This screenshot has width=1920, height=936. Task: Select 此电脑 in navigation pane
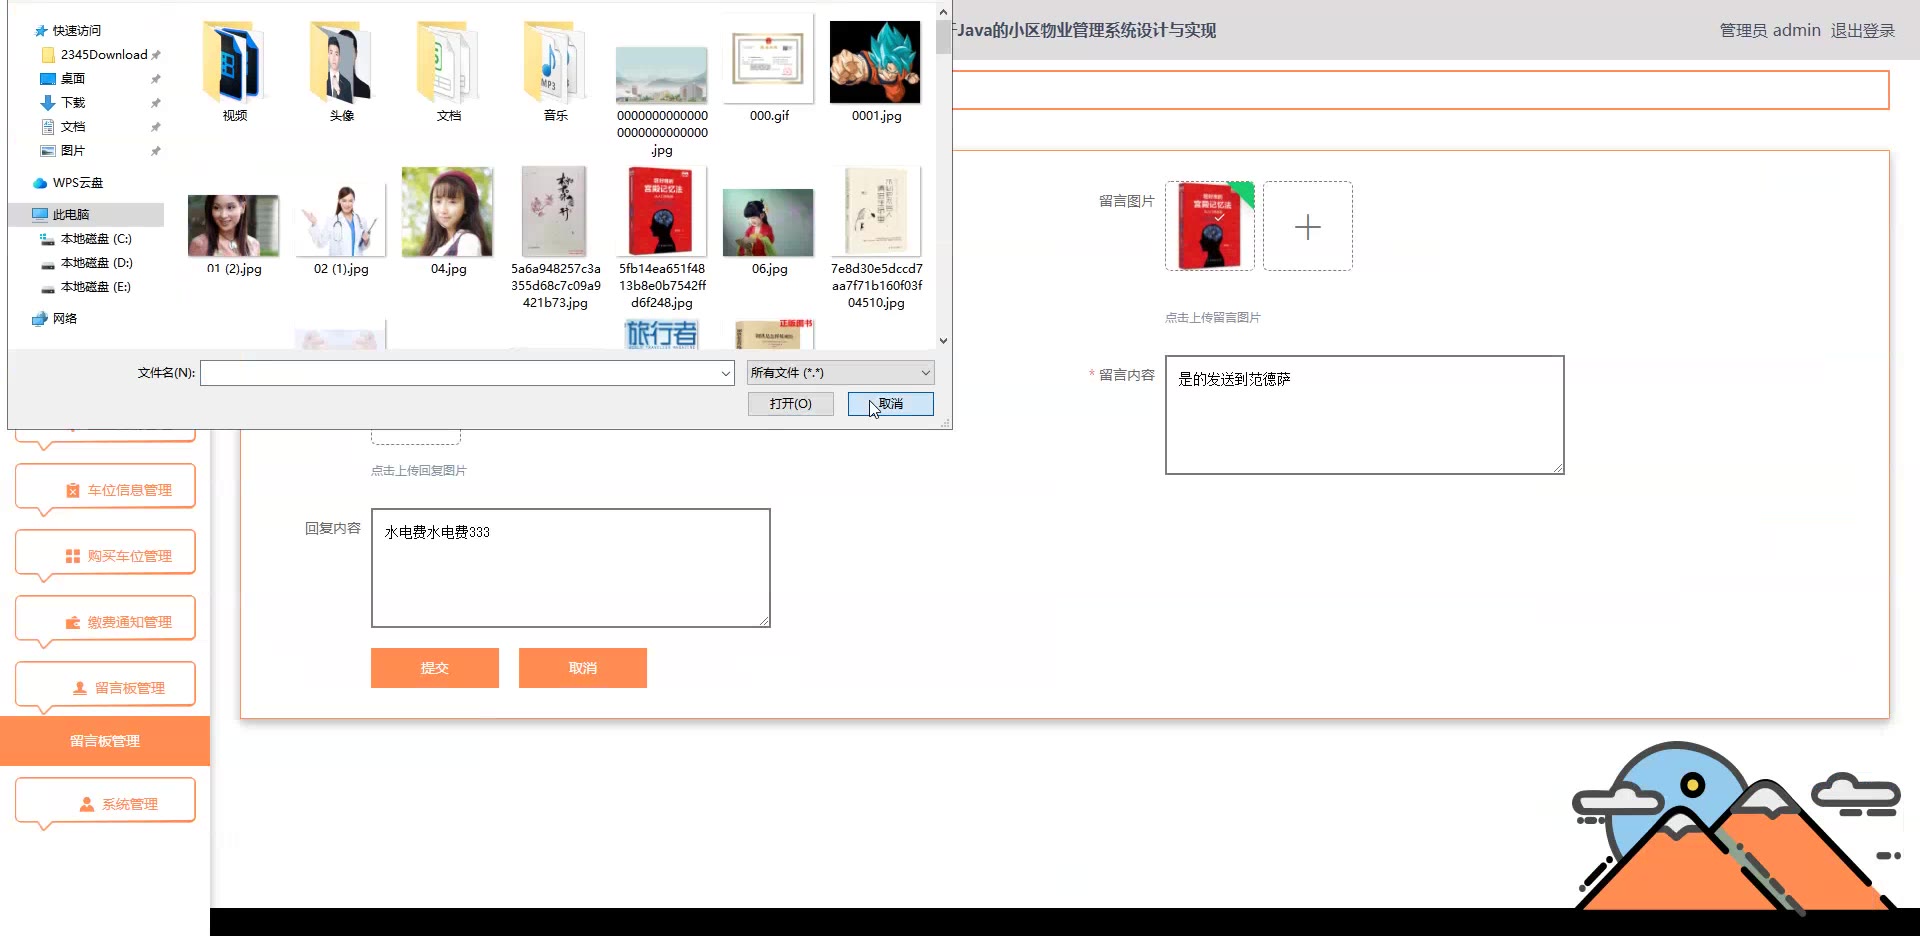(x=86, y=215)
